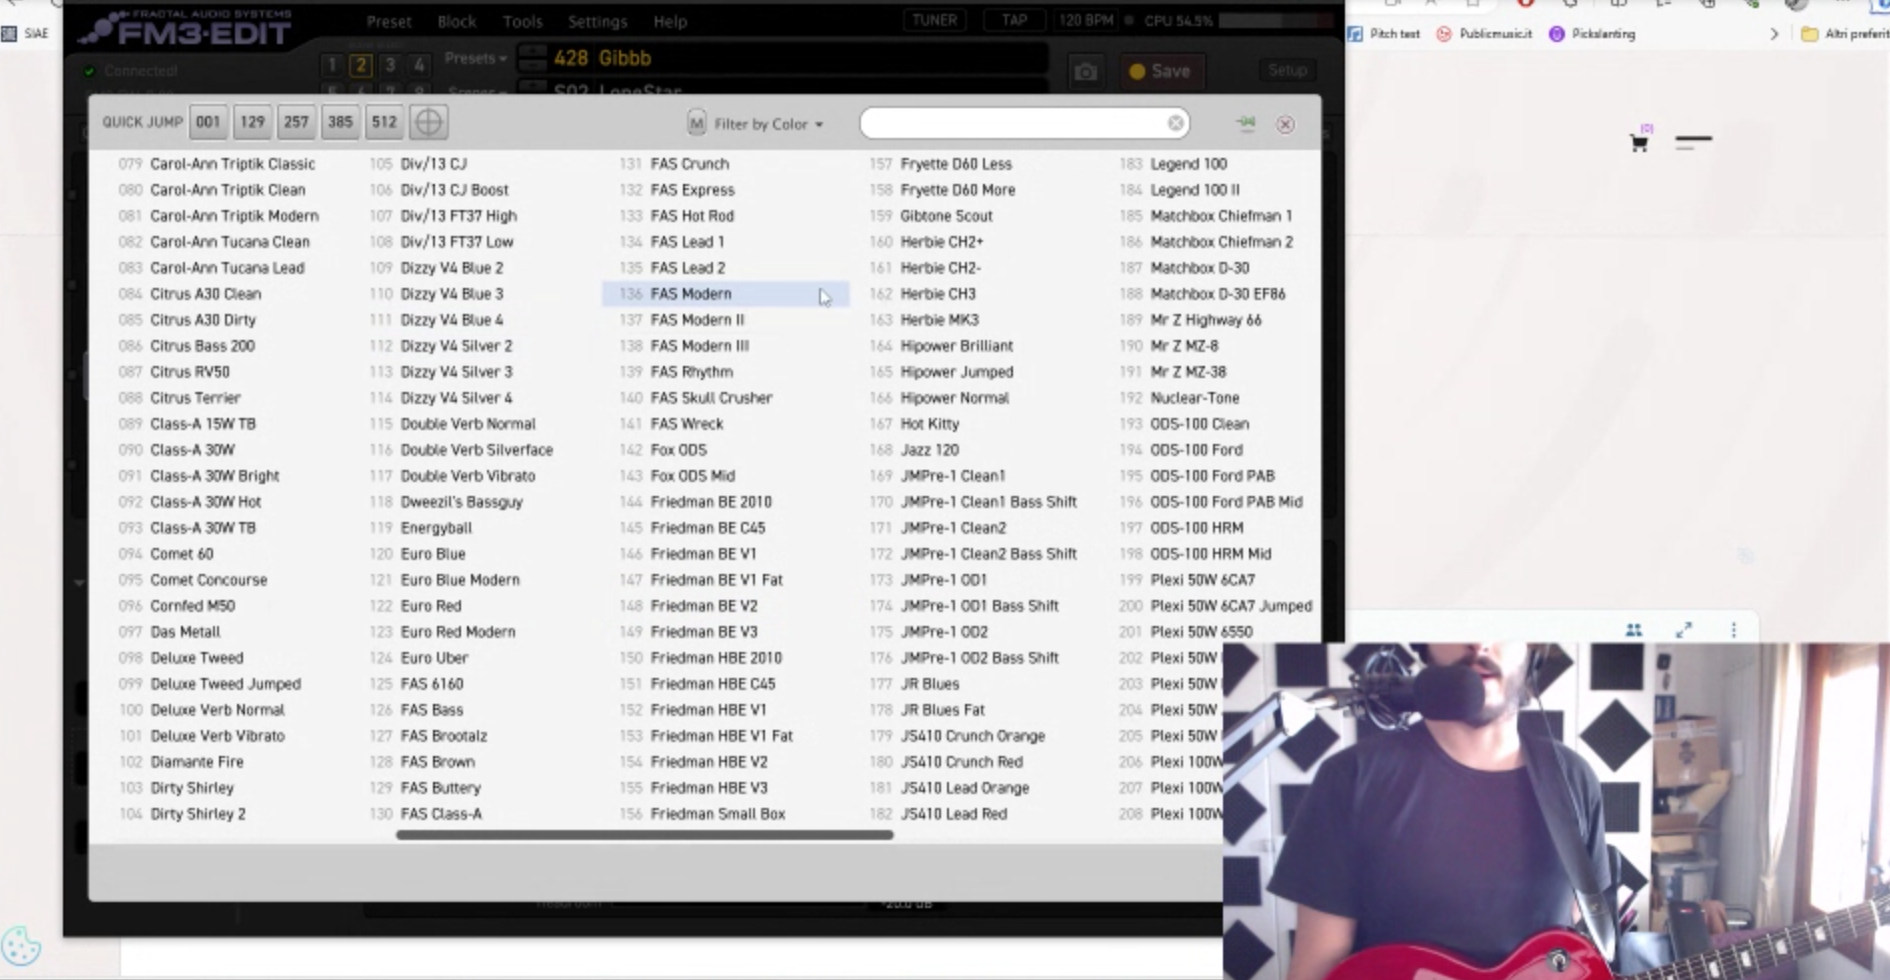Select amp 094 Comet 60
Viewport: 1890px width, 980px height.
[x=166, y=554]
